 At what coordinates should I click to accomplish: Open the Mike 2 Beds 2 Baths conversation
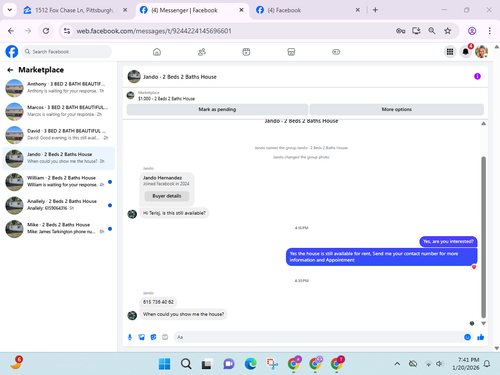coord(59,228)
